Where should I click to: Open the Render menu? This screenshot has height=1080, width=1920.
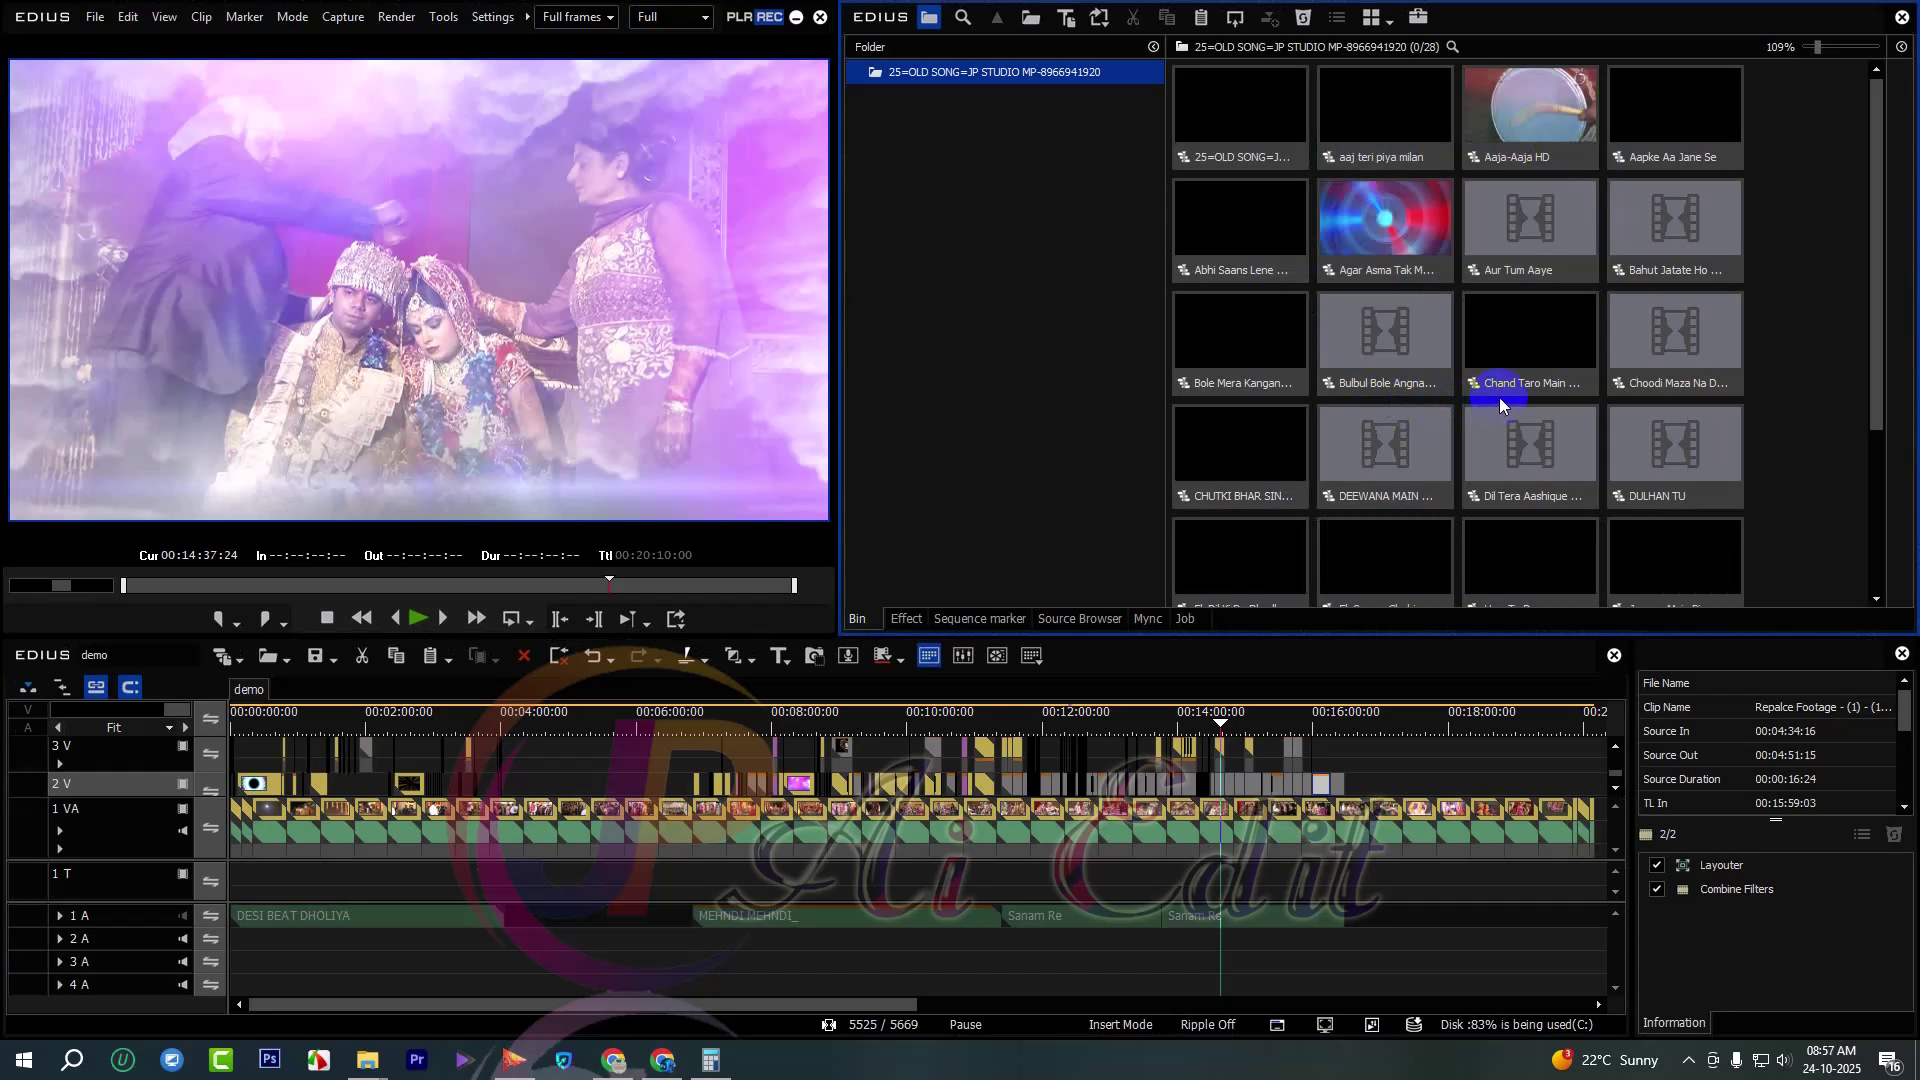pyautogui.click(x=396, y=17)
